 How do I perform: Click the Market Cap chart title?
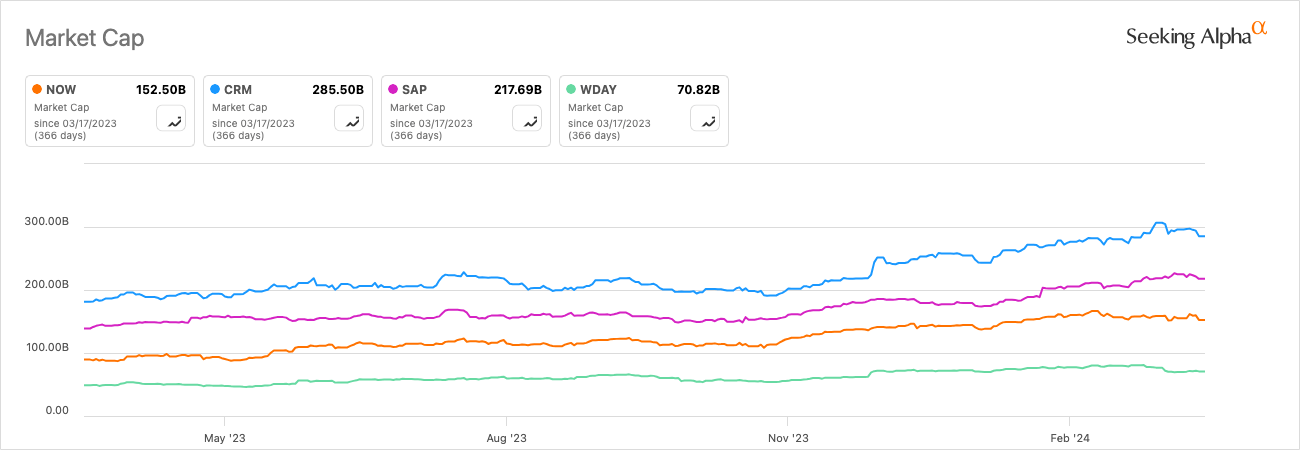pyautogui.click(x=84, y=38)
